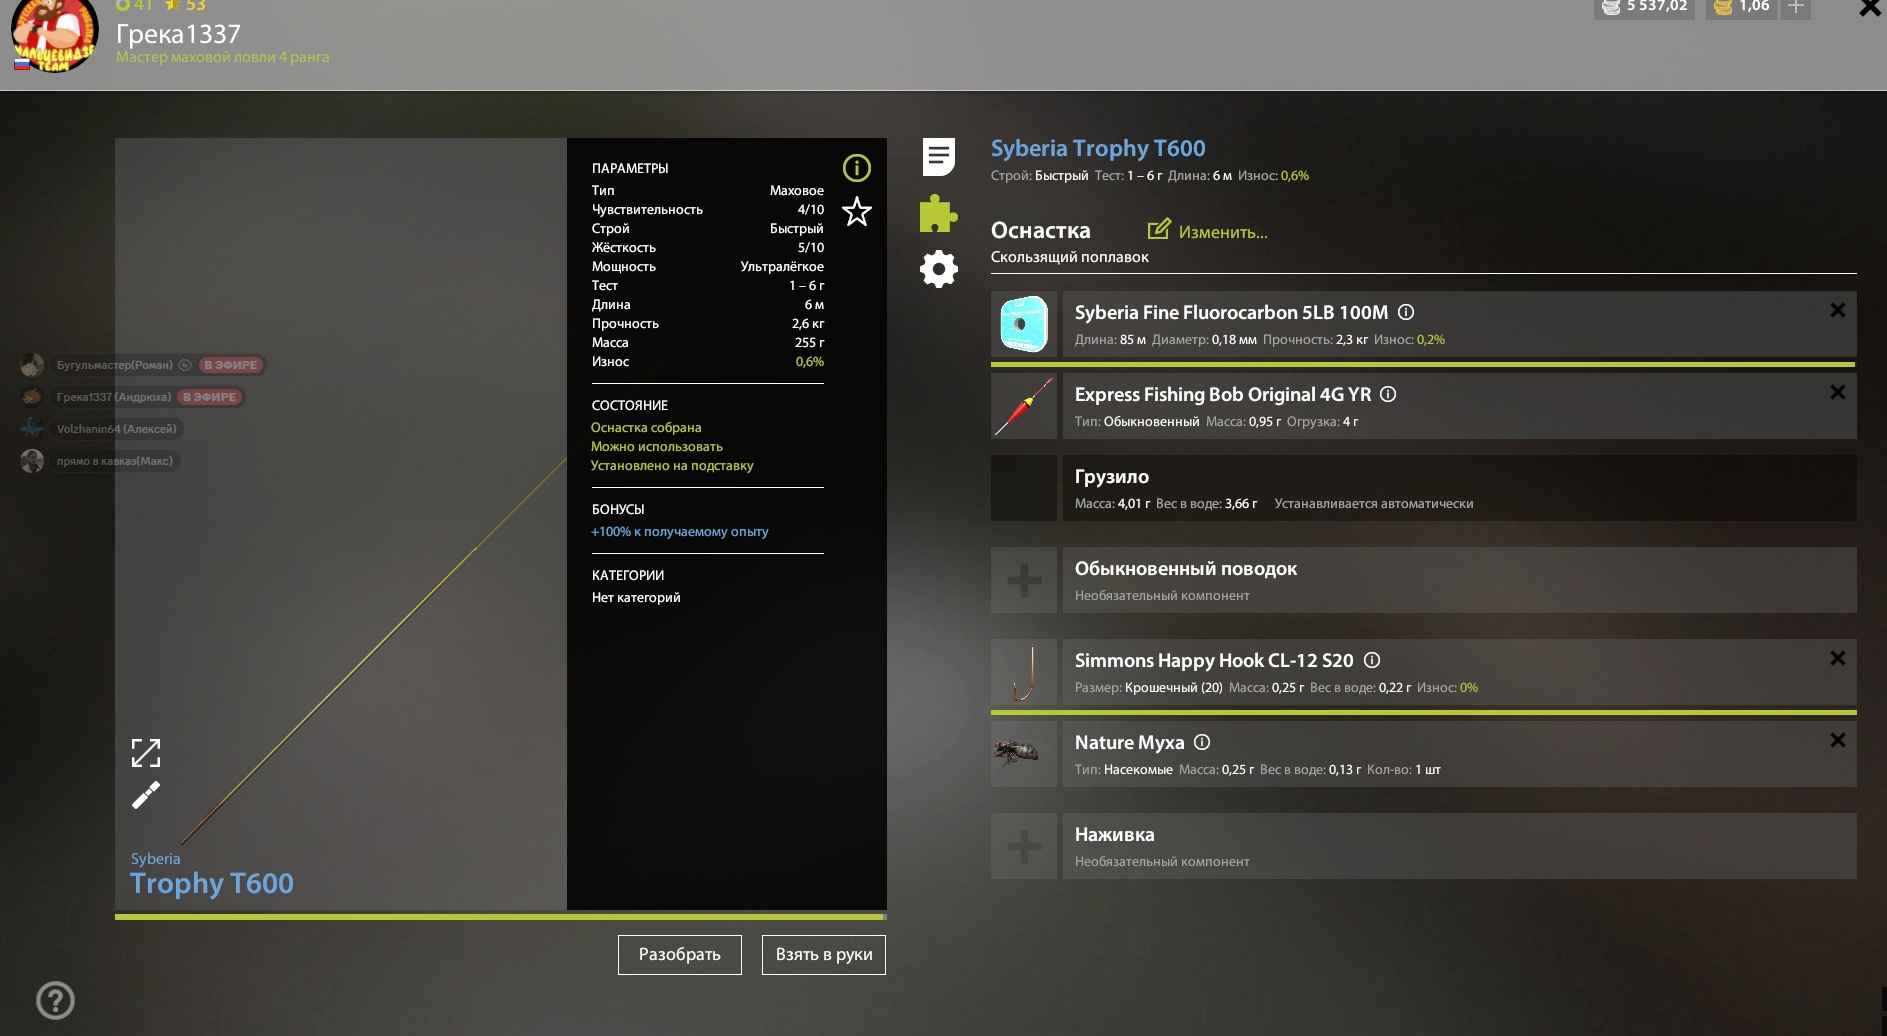
Task: Click the rename pencil icon on rod preview
Action: click(146, 795)
